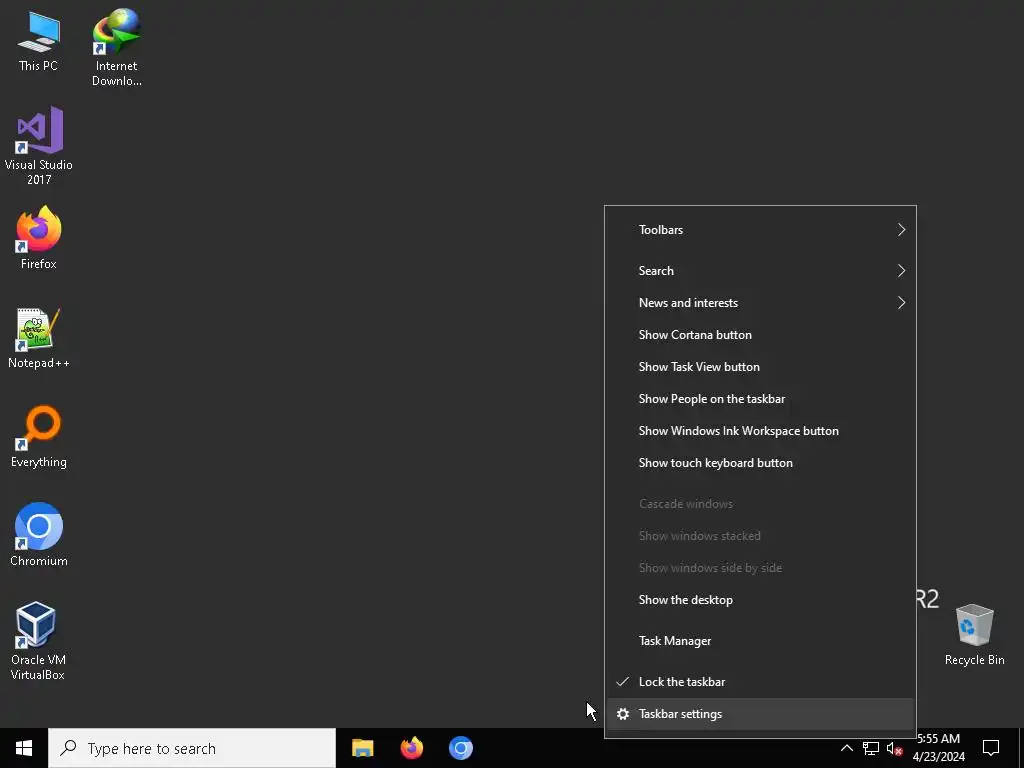The height and width of the screenshot is (768, 1024).
Task: Open the taskbar clock and date
Action: [x=938, y=748]
